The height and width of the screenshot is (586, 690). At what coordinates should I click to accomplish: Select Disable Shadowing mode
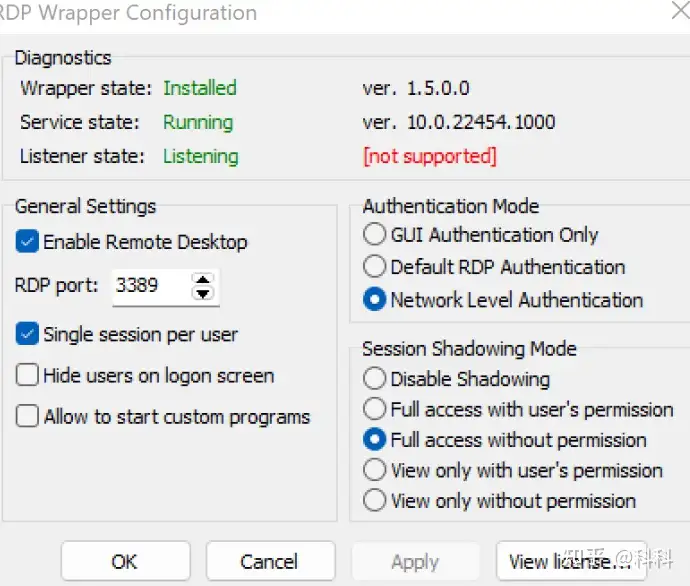(374, 378)
